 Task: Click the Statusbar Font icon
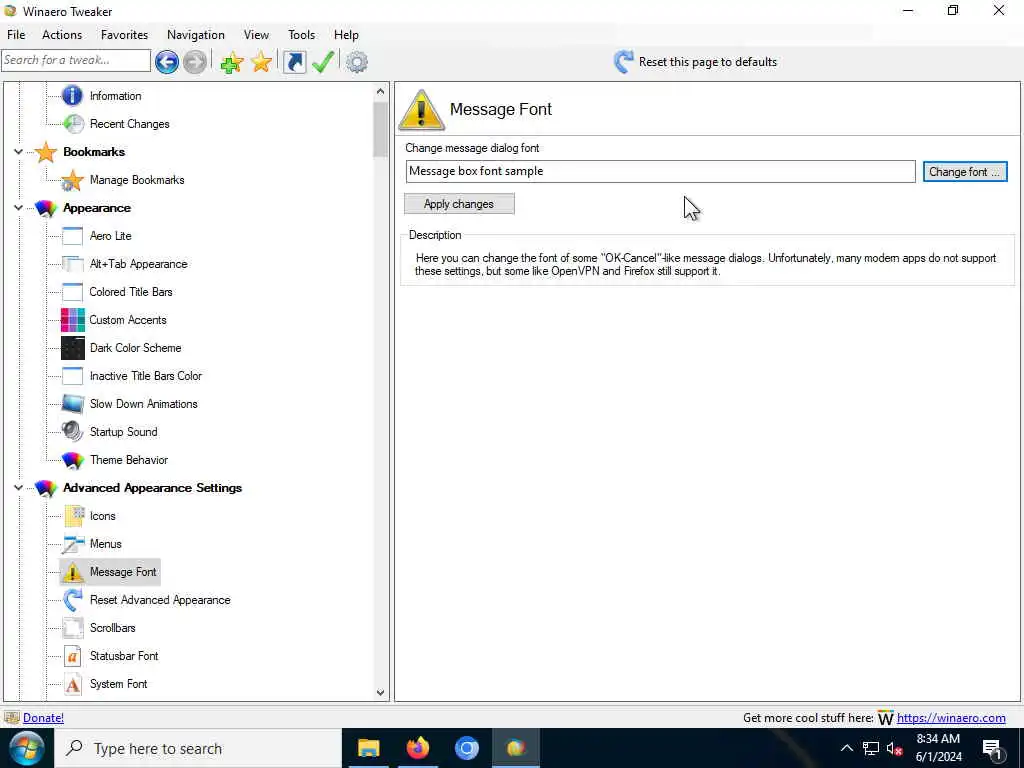(72, 656)
